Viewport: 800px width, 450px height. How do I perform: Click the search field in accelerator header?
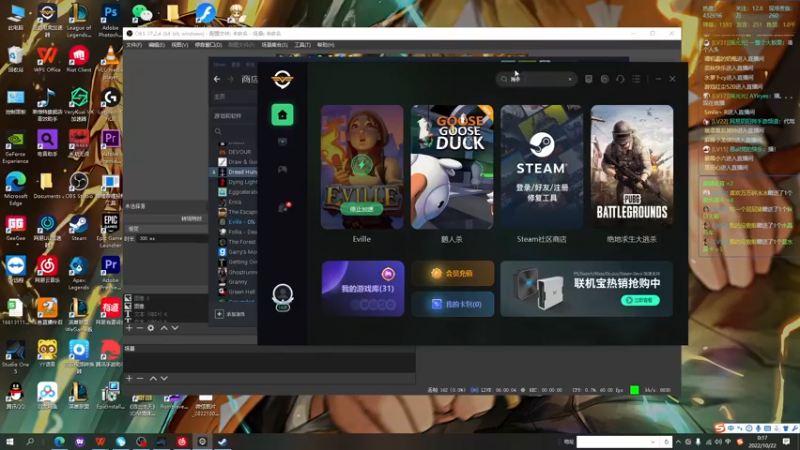(x=536, y=79)
